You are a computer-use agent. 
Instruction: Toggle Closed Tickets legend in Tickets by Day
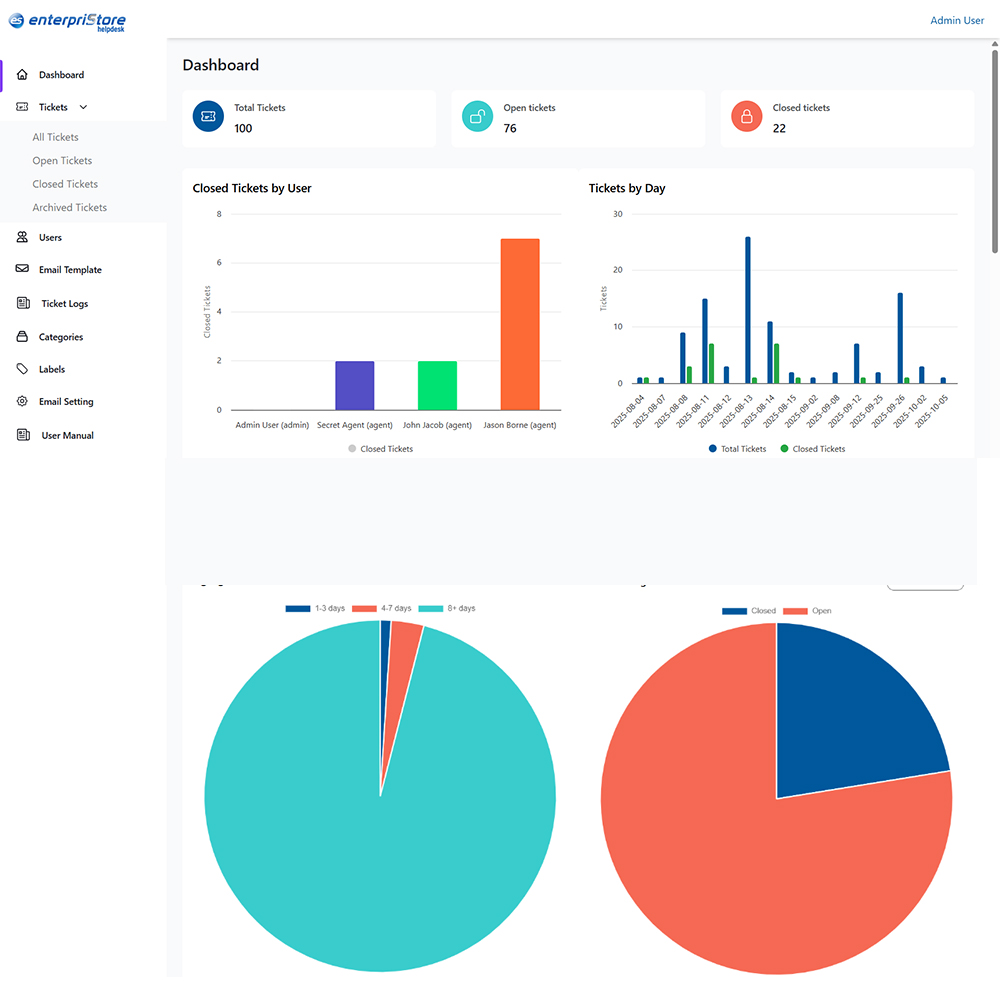812,449
